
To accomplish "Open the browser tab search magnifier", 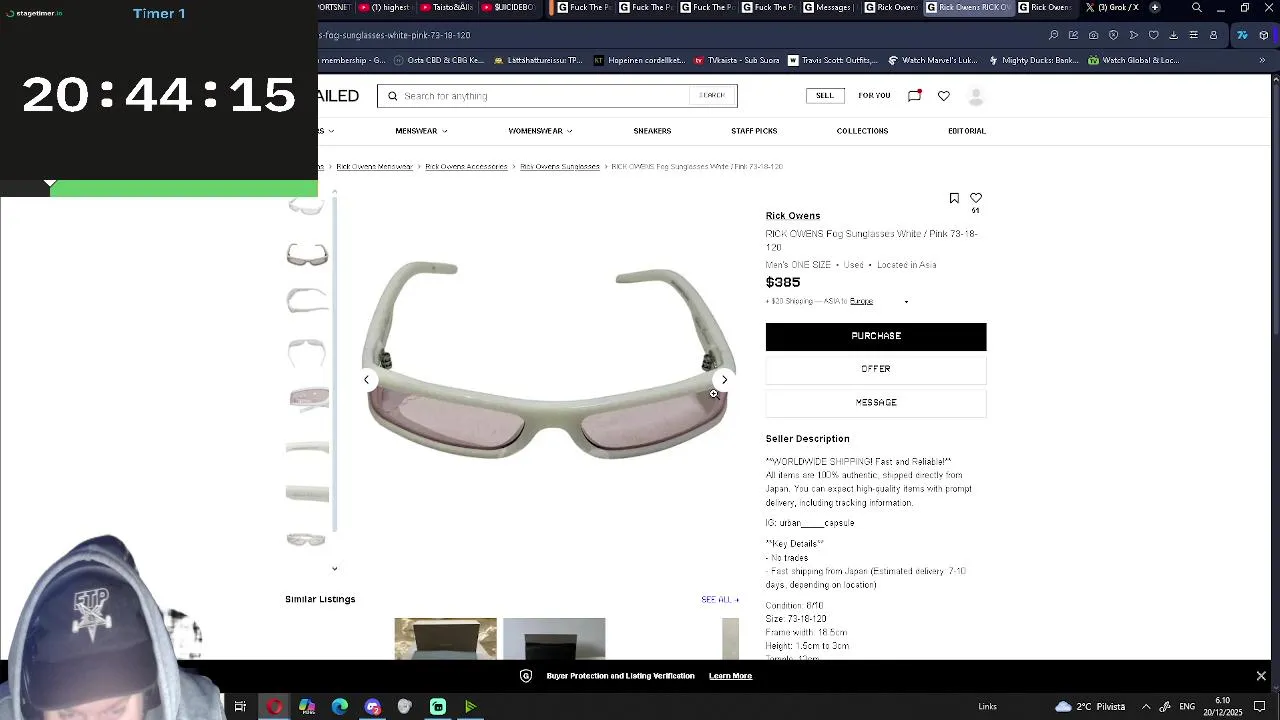I will point(1197,8).
